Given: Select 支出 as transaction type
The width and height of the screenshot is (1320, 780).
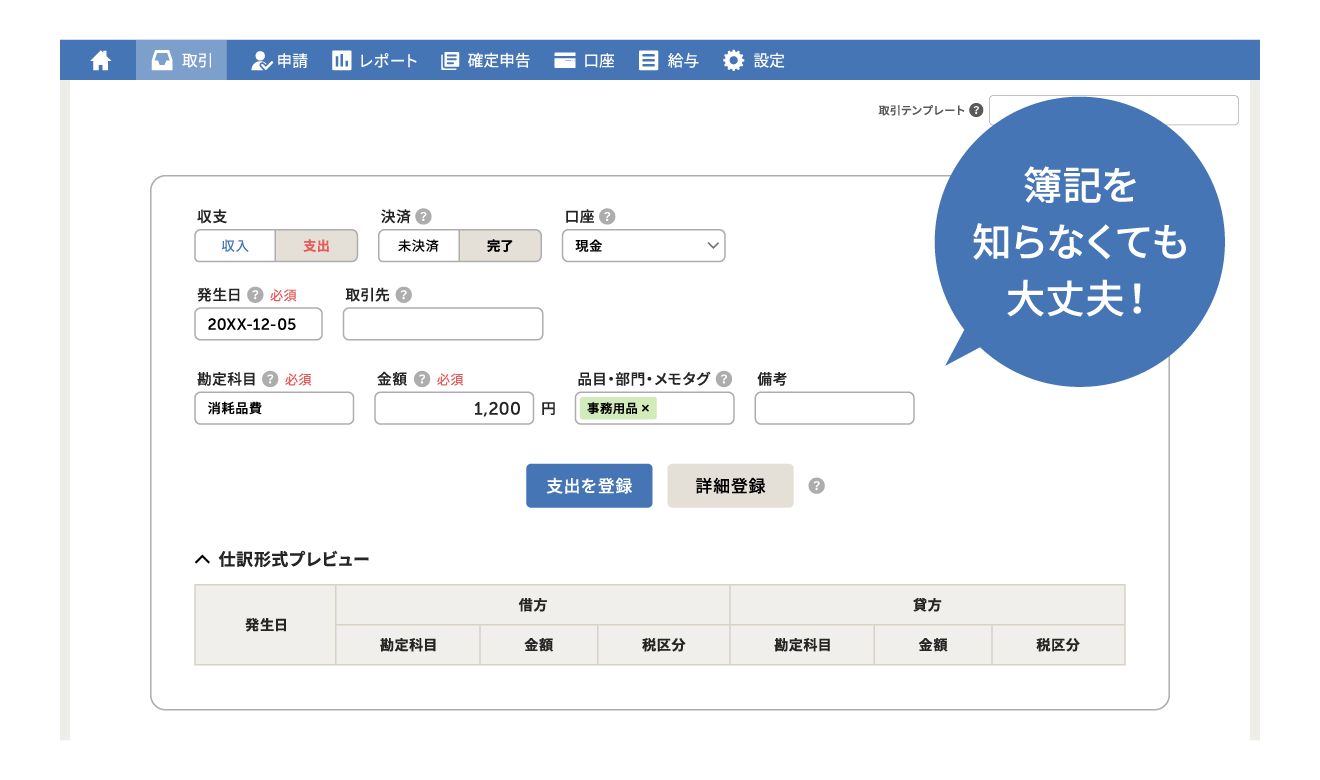Looking at the screenshot, I should tap(316, 246).
